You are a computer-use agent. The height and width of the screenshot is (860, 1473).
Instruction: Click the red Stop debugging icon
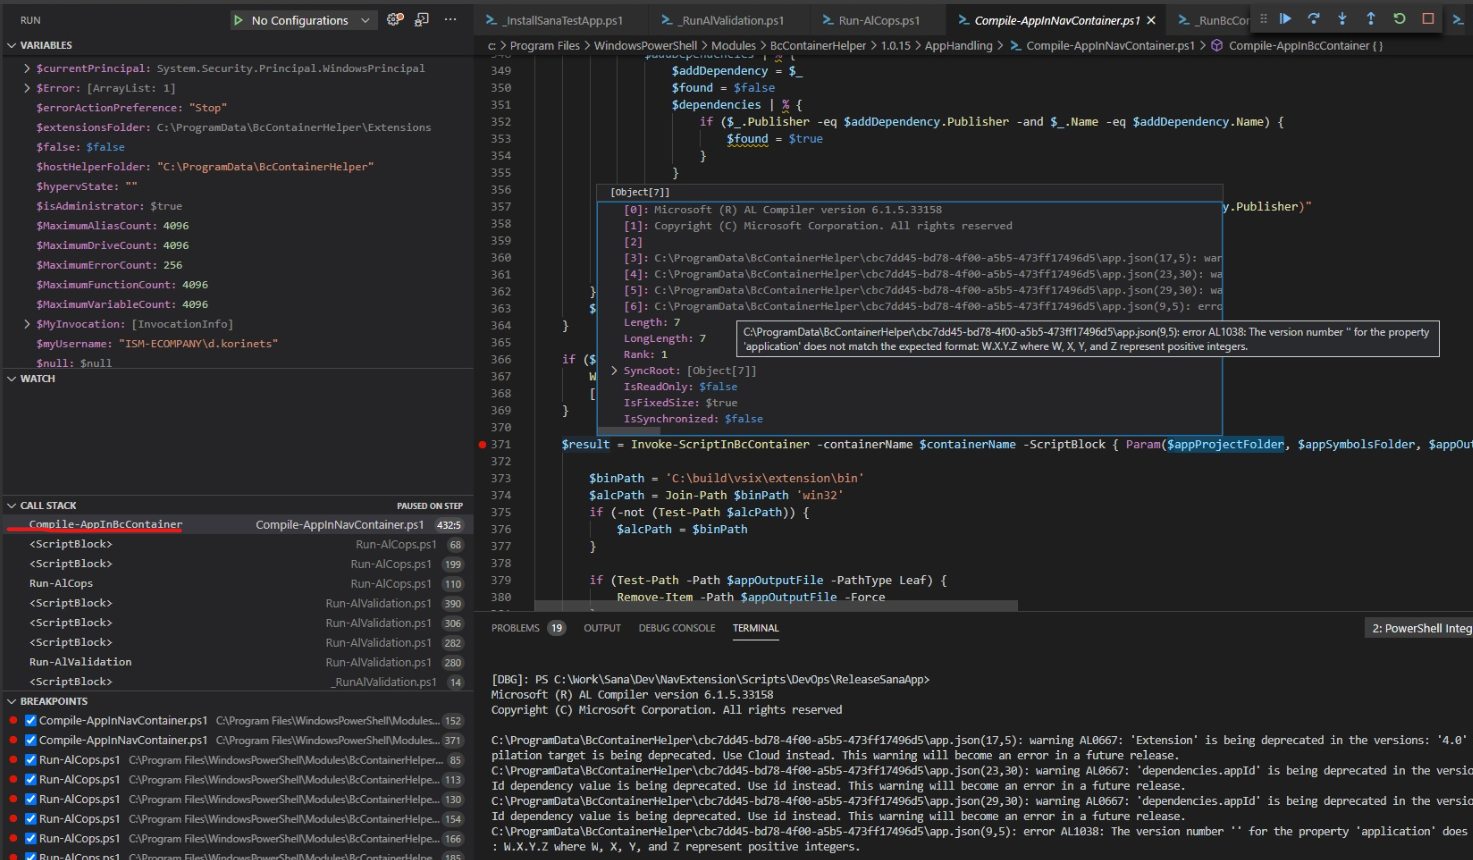(1428, 19)
